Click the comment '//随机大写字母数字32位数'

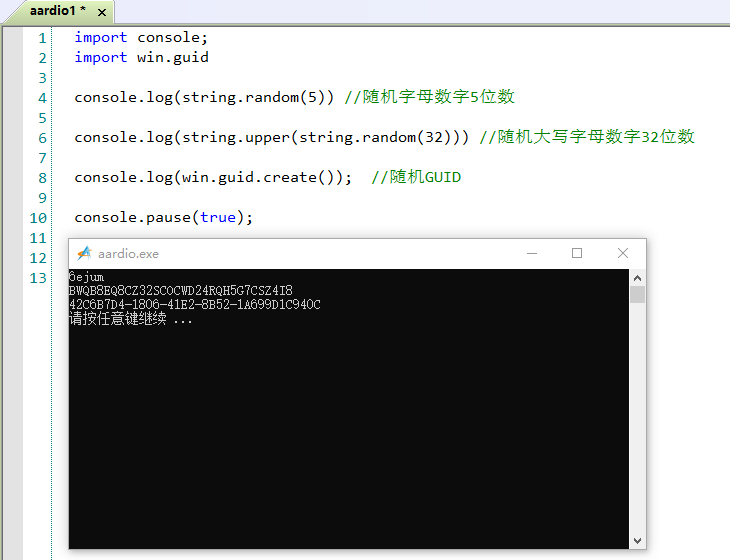tap(587, 137)
